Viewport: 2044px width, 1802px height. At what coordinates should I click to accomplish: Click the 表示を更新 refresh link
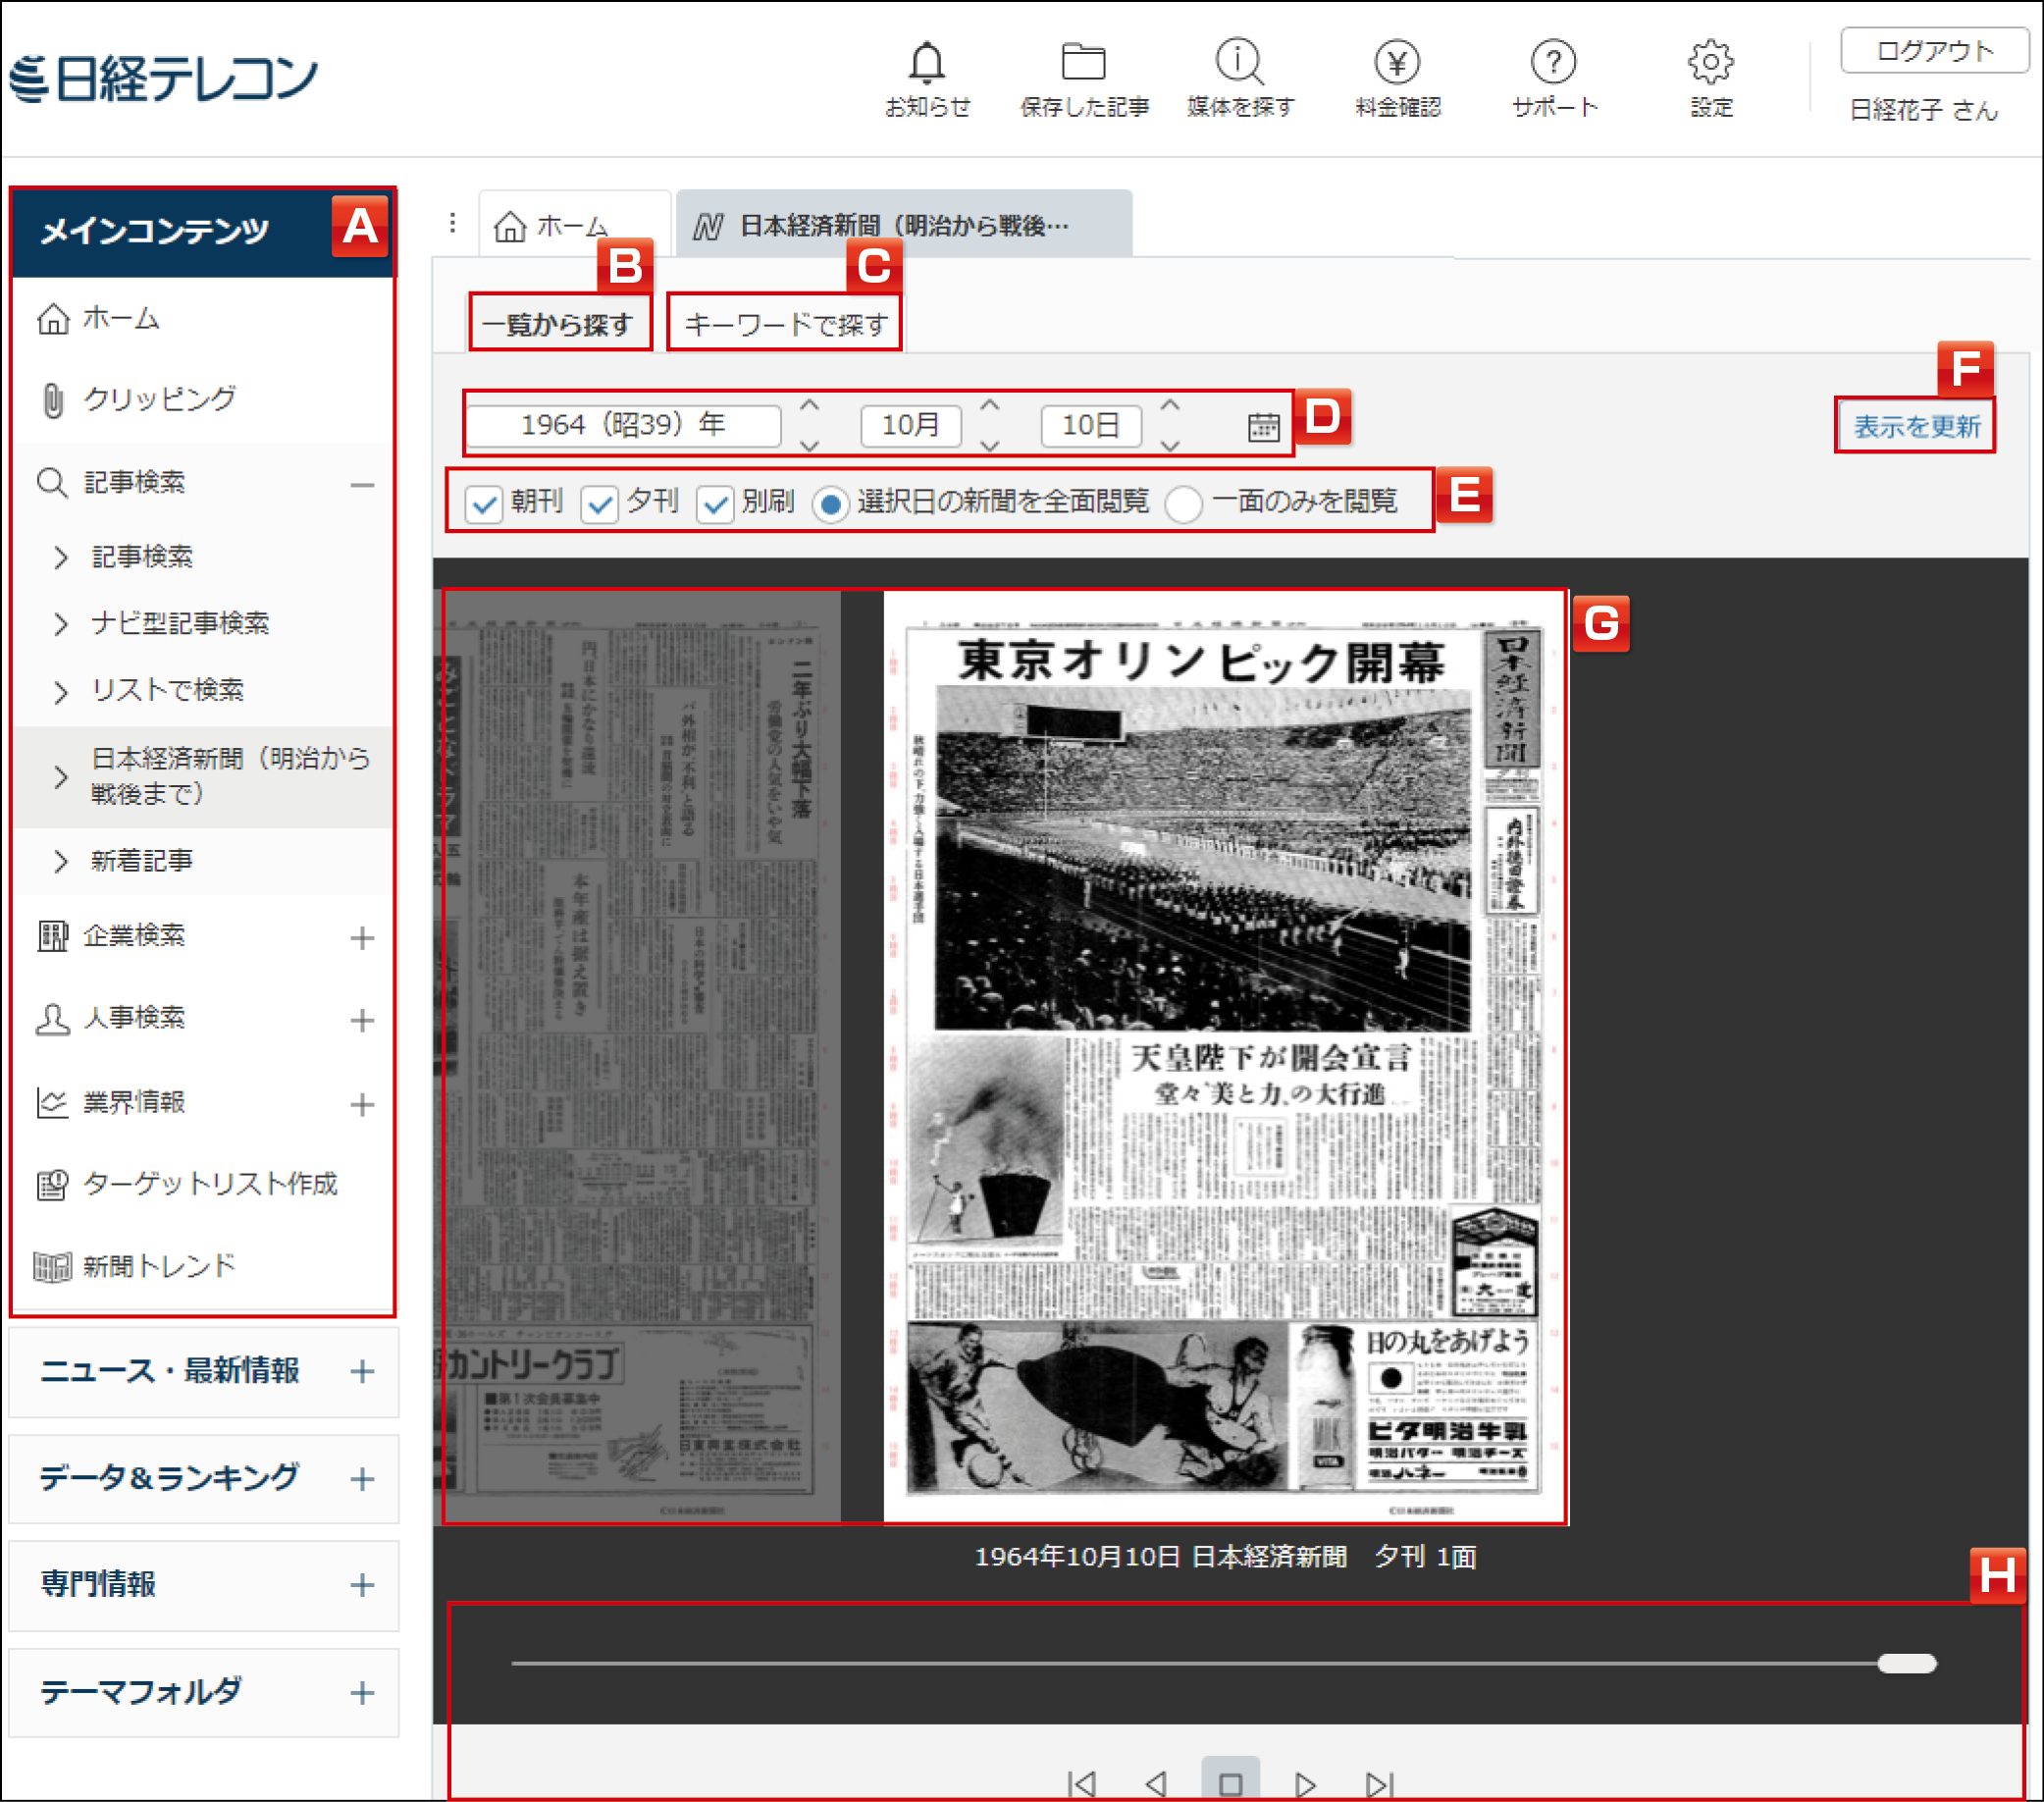pos(1915,425)
